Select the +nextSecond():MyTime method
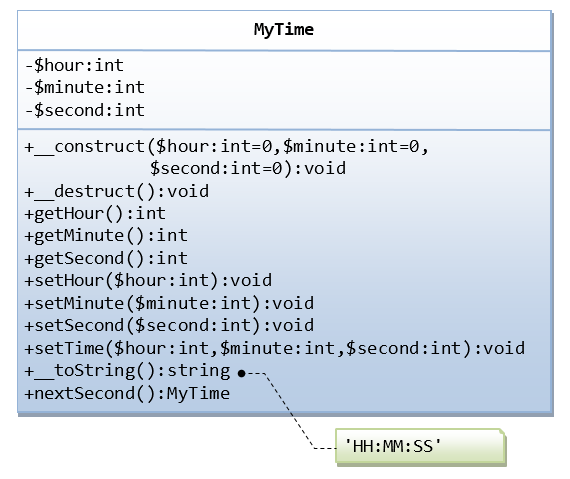Screen dimensions: 570x479 click(x=127, y=394)
